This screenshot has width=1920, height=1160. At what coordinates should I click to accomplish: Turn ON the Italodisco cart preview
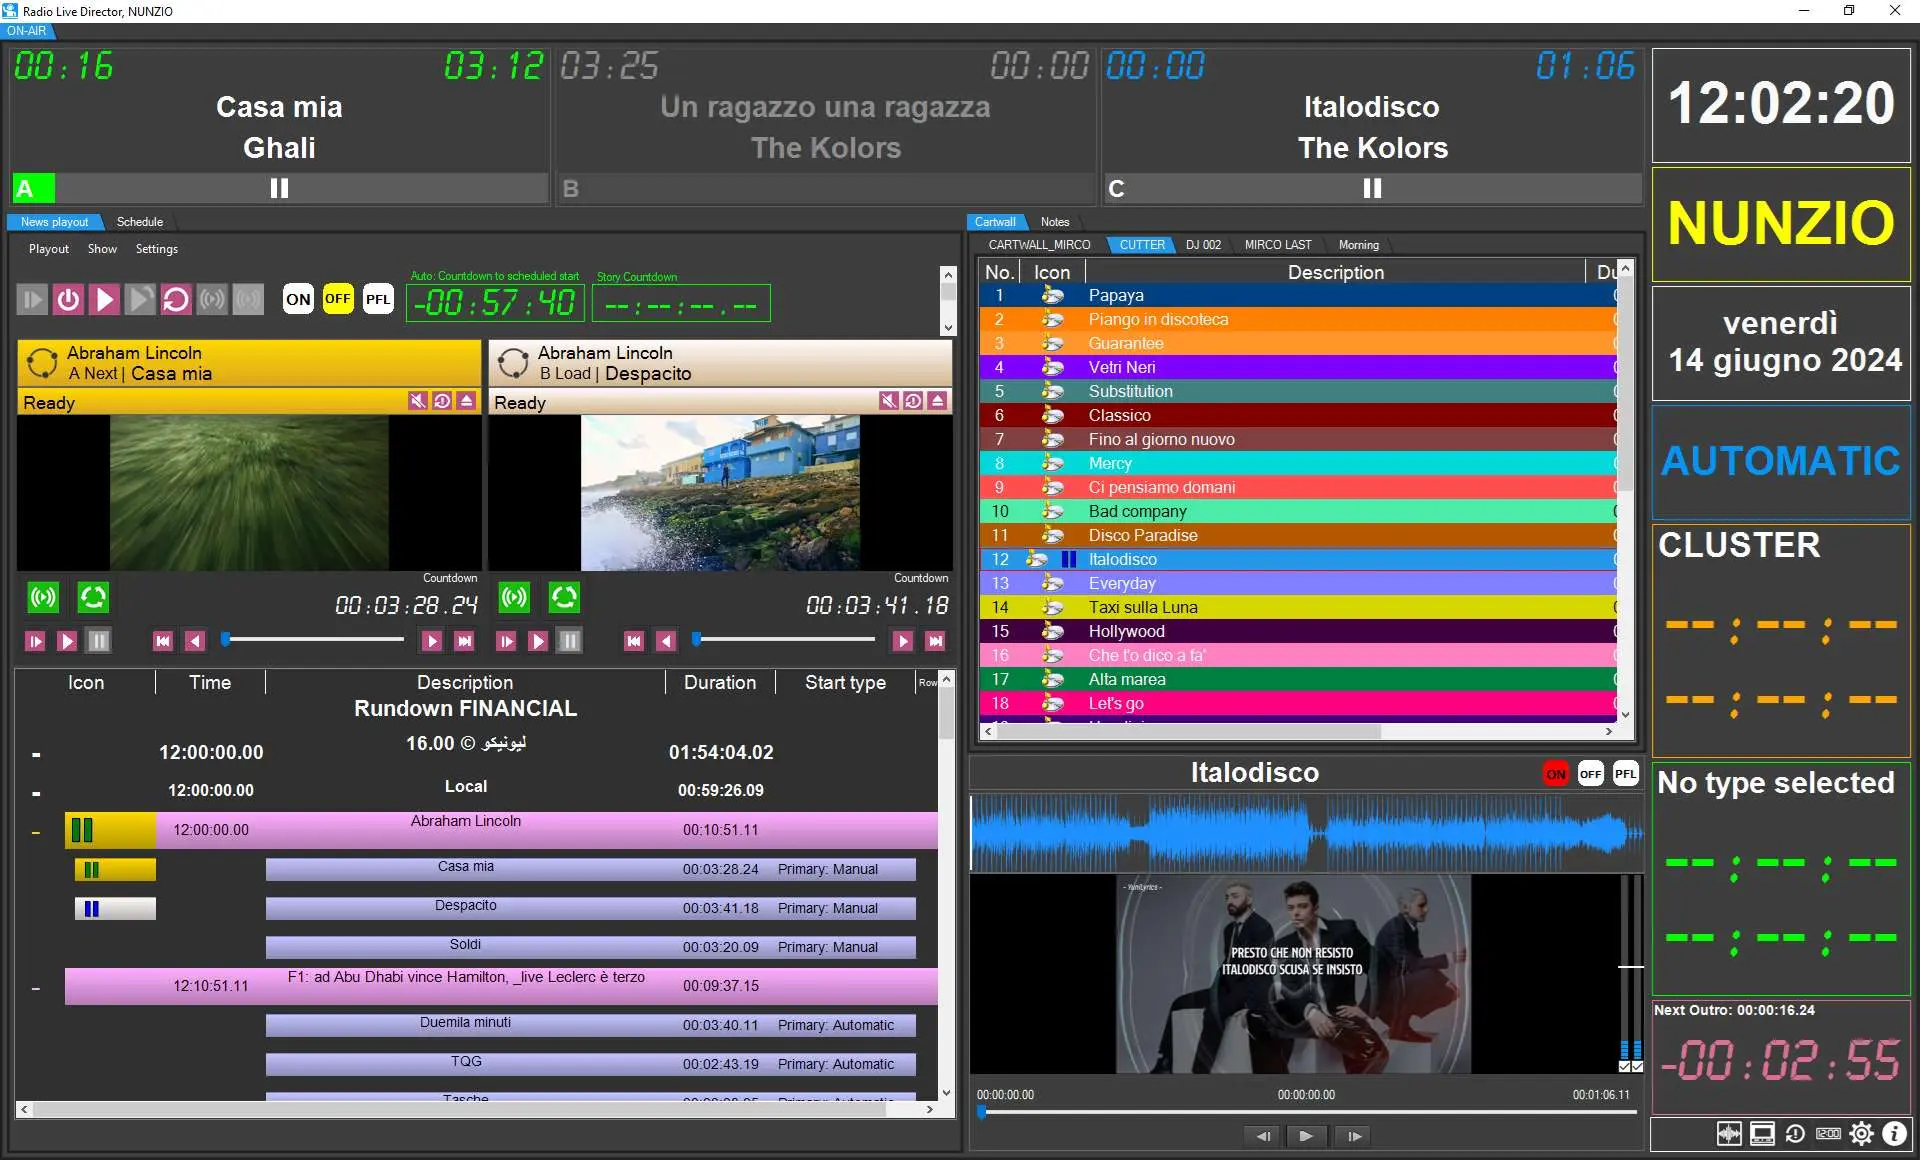tap(1556, 774)
